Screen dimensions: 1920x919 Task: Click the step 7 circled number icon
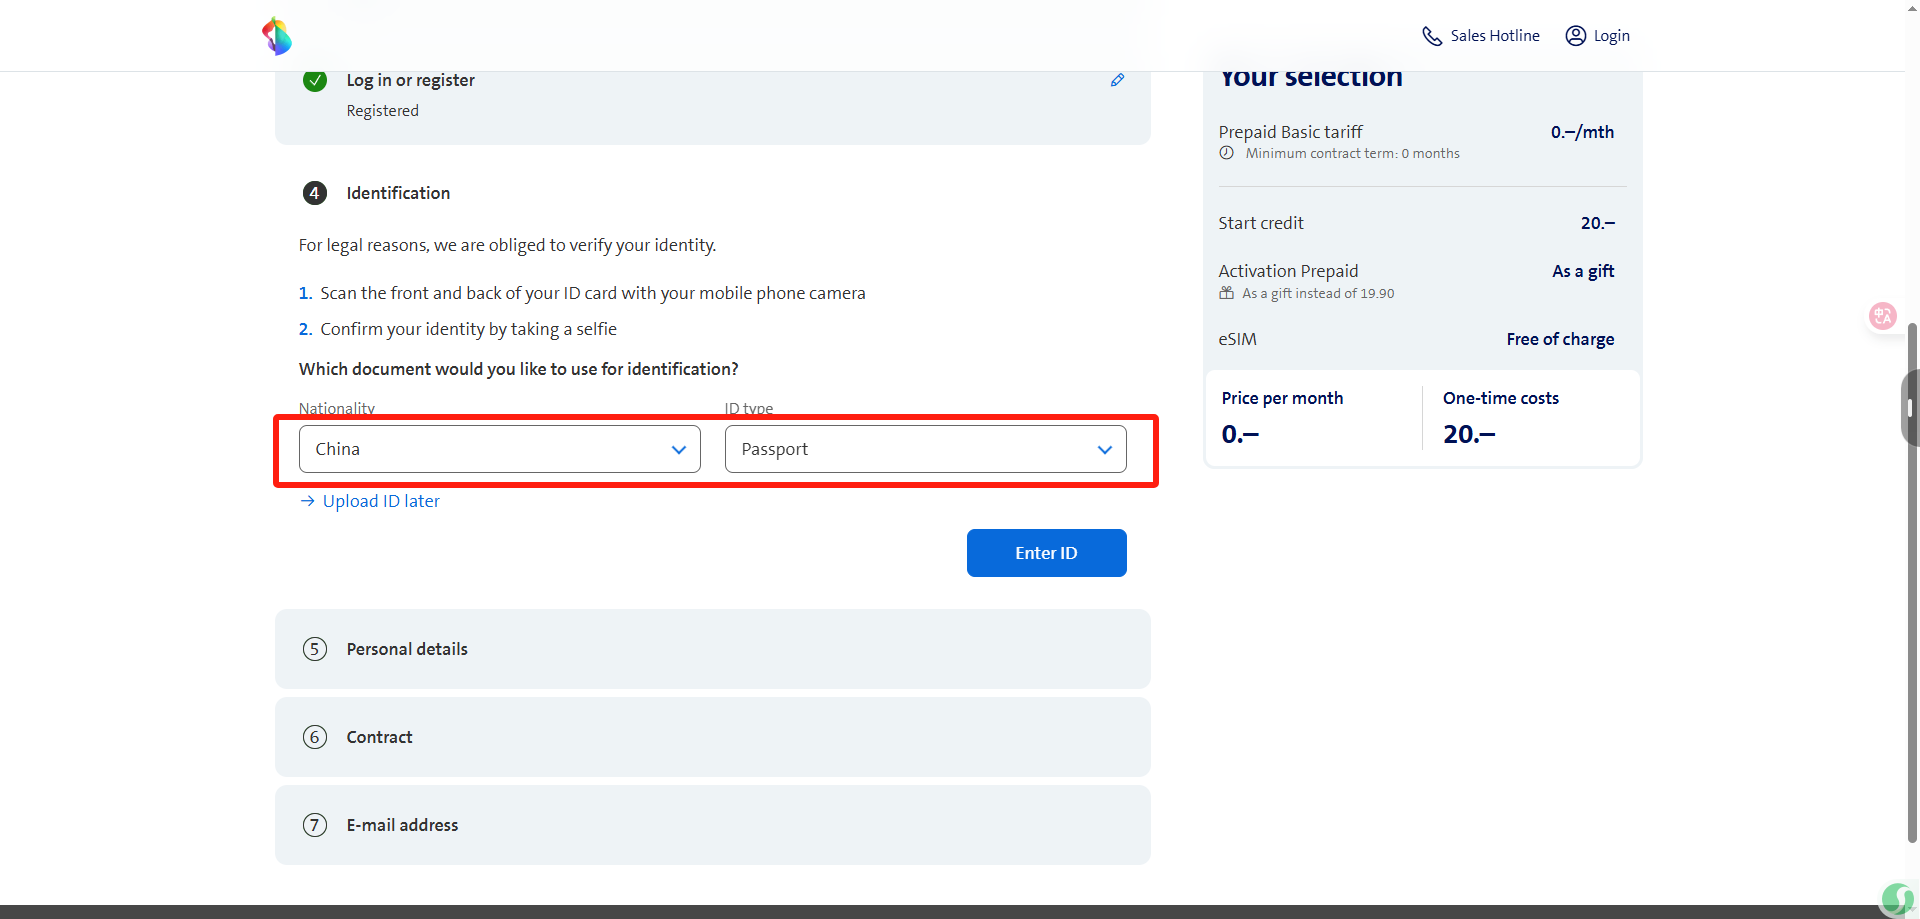coord(315,825)
